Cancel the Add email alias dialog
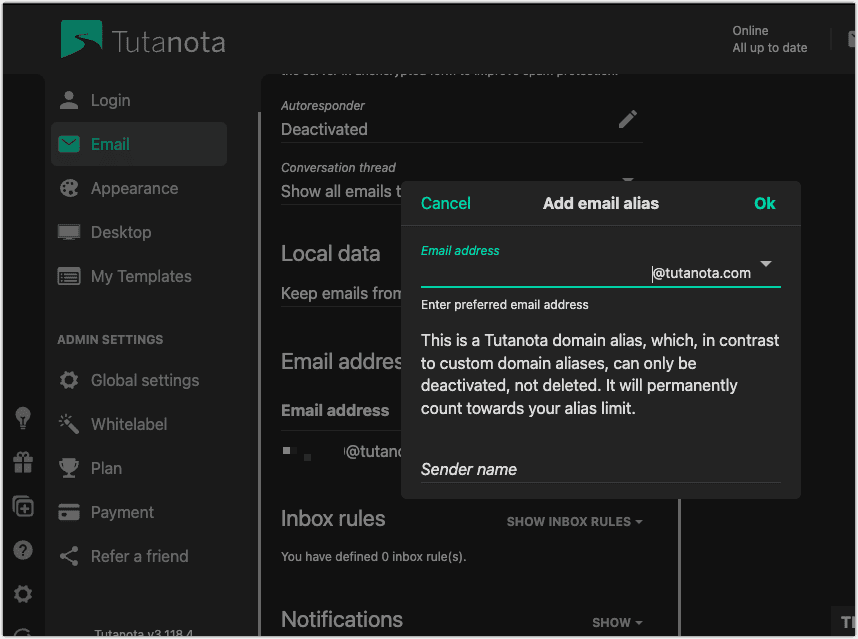This screenshot has height=639, width=858. pos(445,204)
